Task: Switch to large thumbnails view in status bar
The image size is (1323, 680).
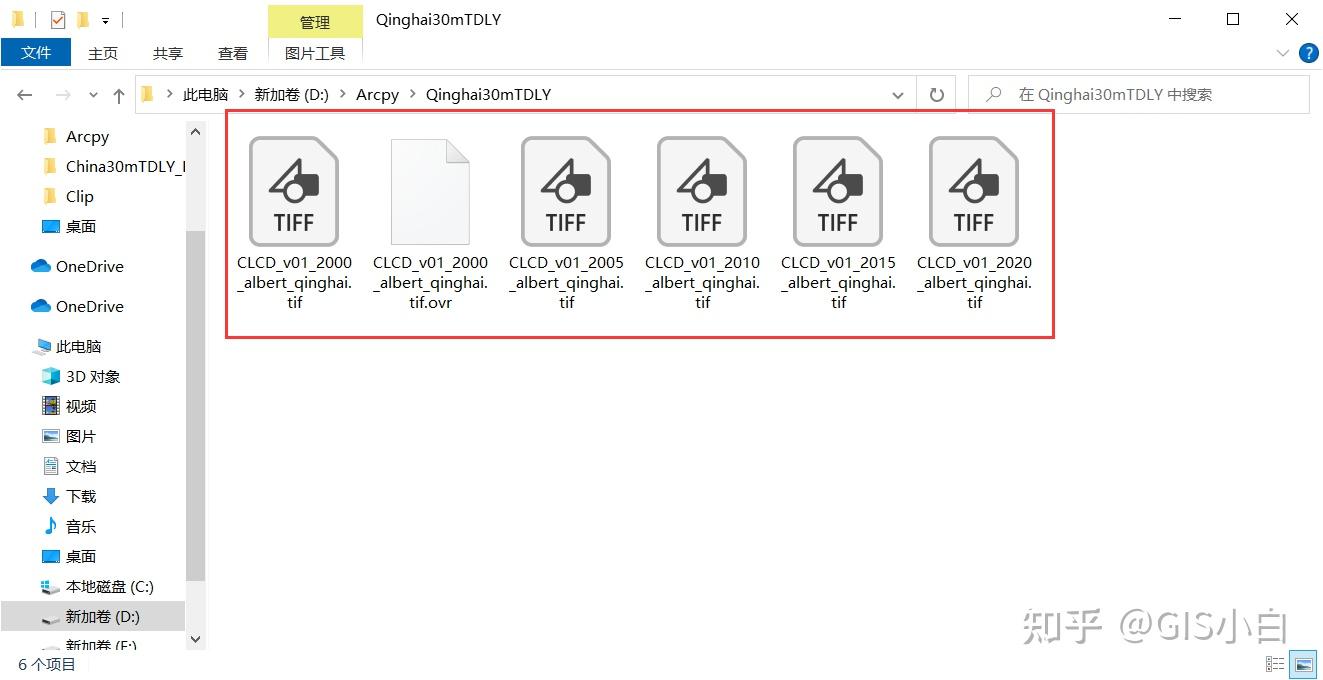Action: [1303, 663]
